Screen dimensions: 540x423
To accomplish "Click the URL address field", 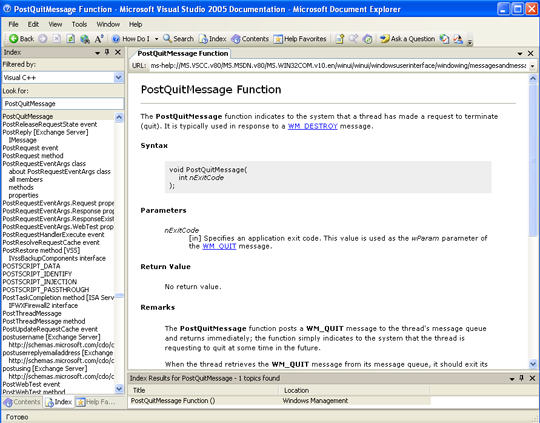I will [x=338, y=65].
